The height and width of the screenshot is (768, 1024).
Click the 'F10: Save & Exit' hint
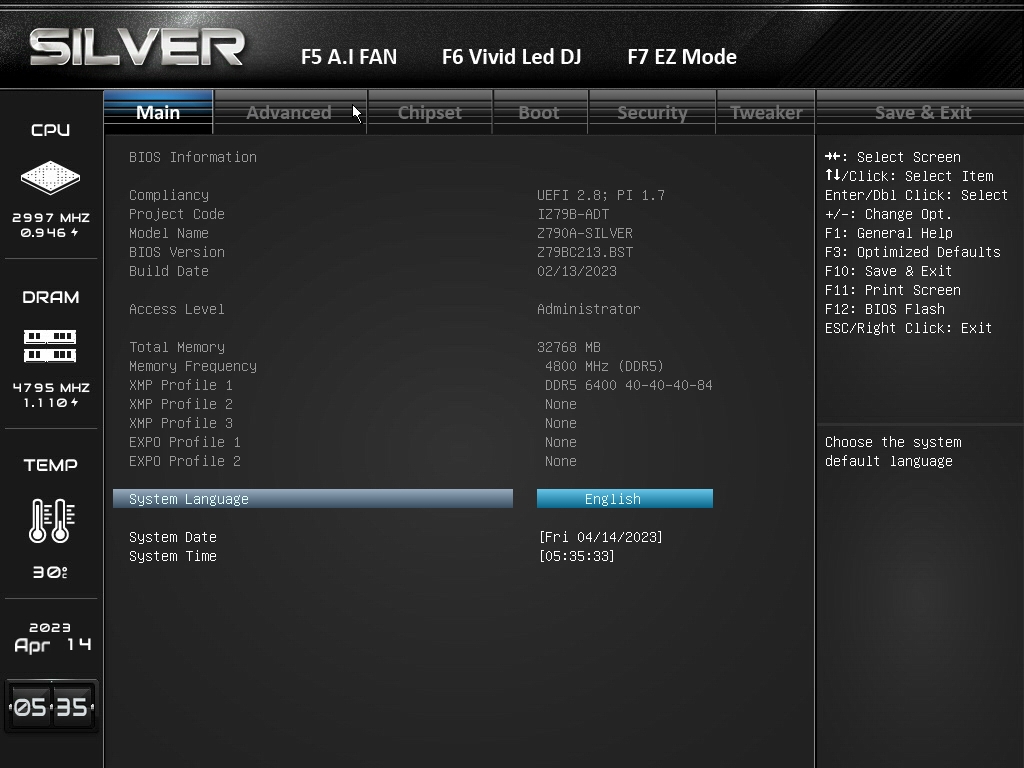click(x=888, y=270)
